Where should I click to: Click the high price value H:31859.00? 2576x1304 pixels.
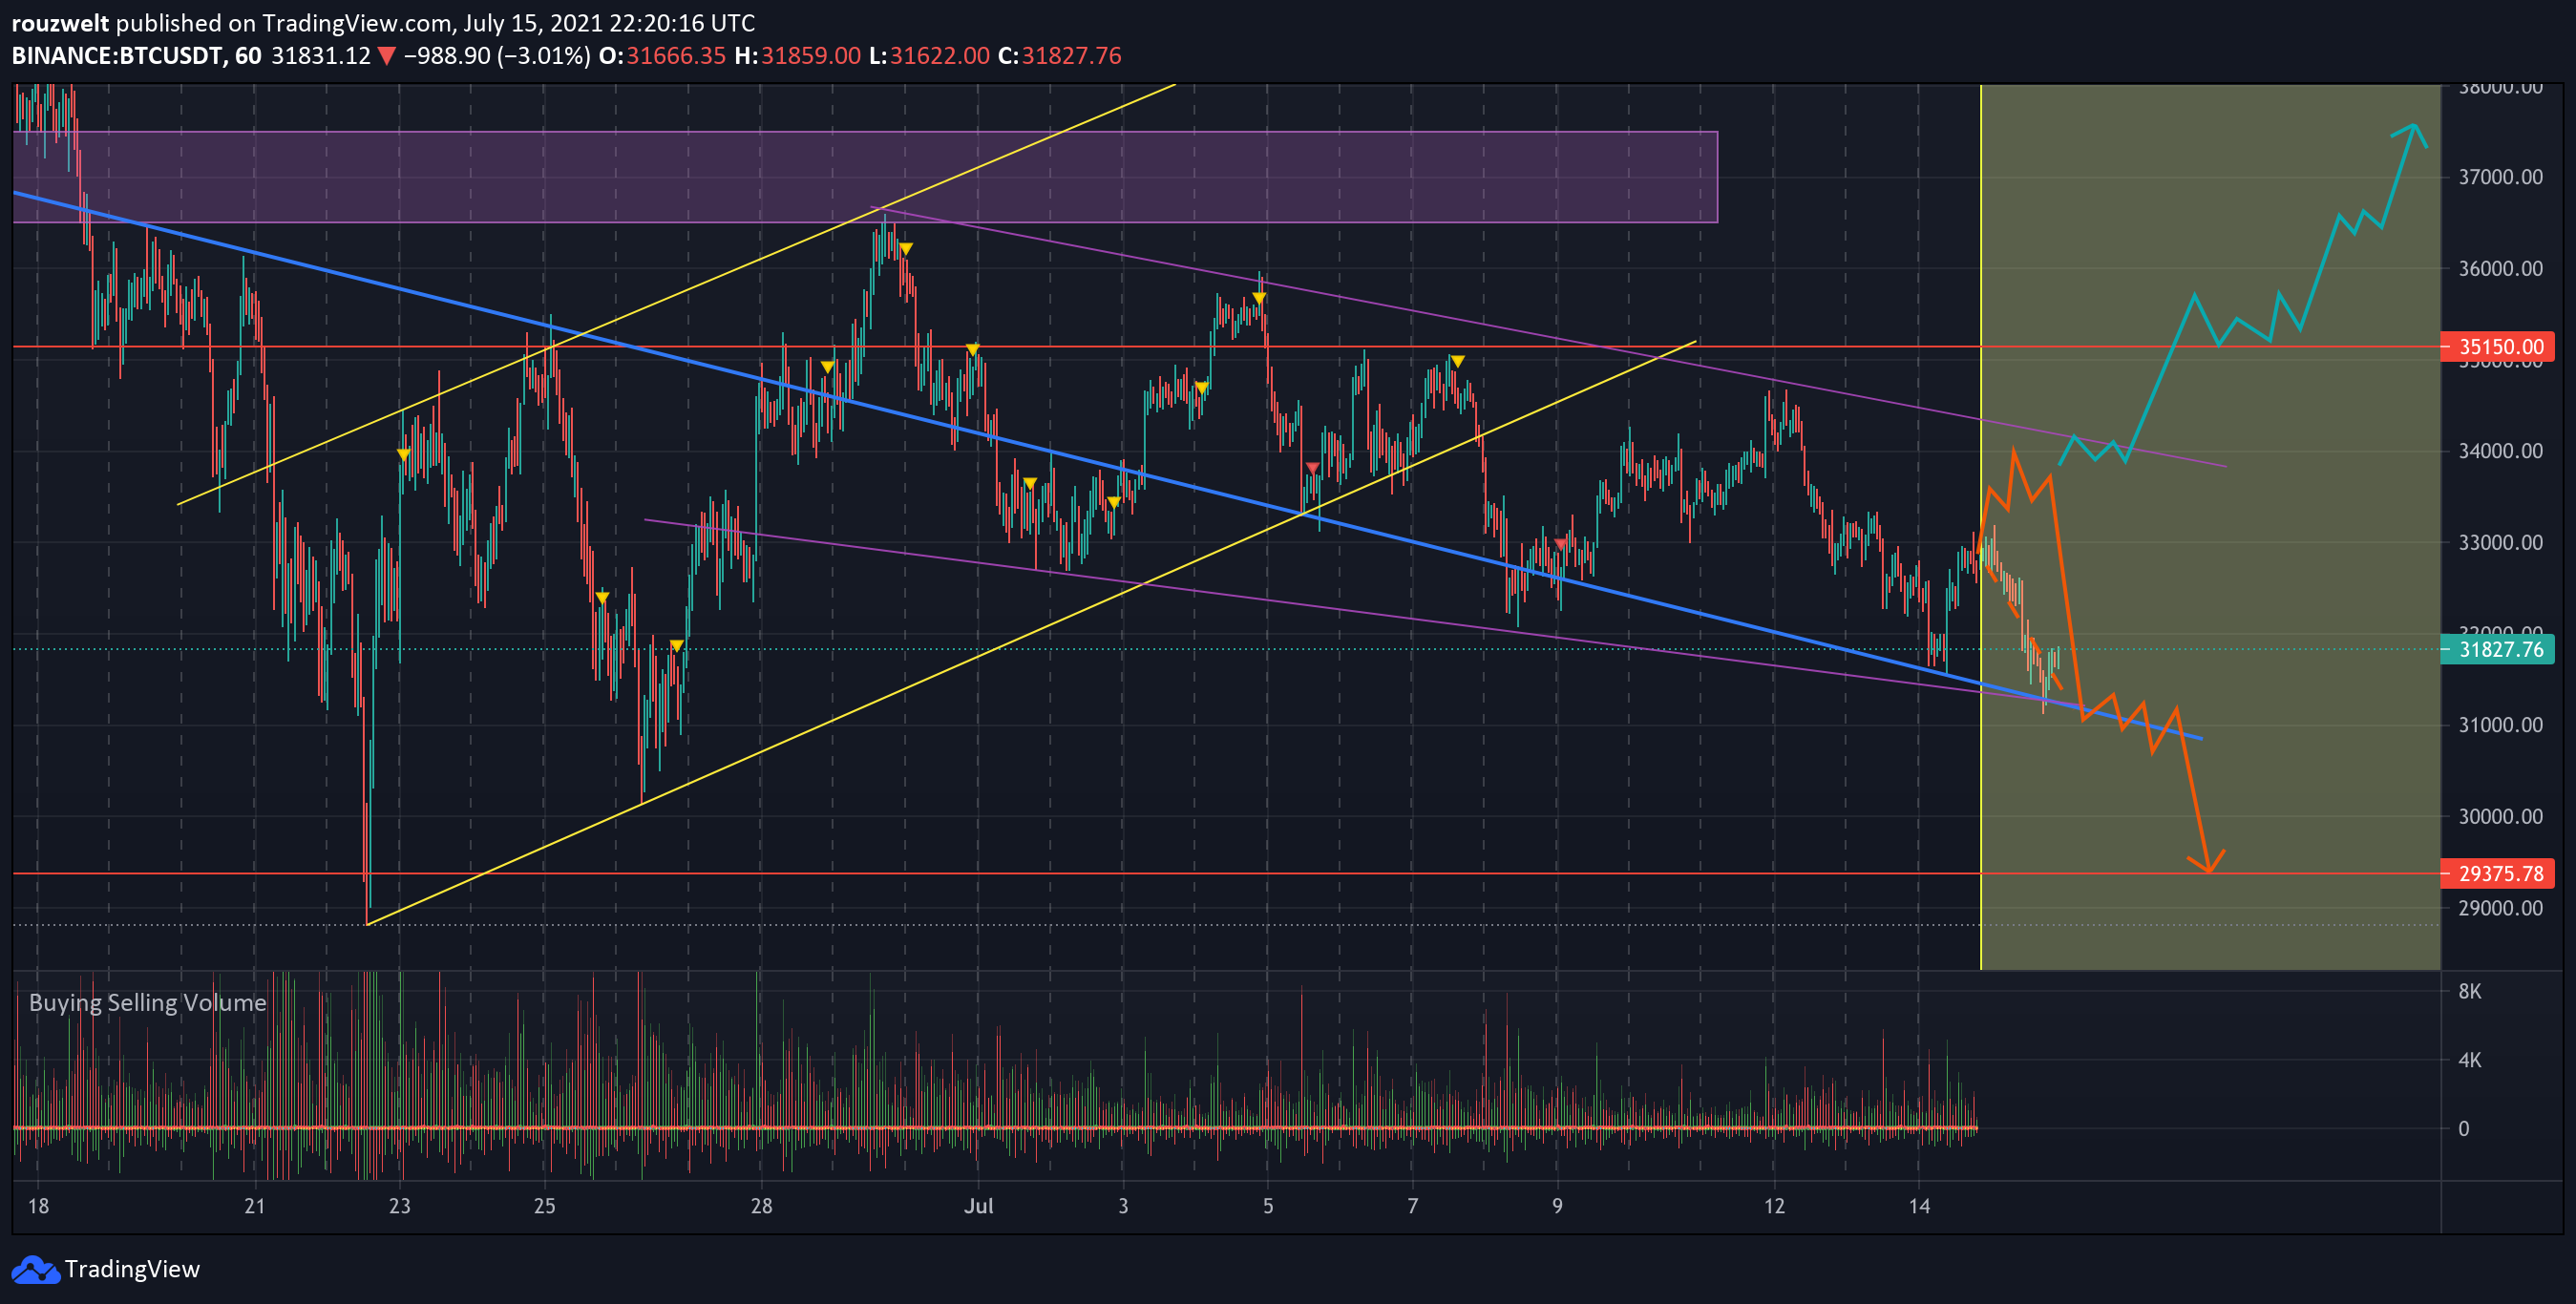pyautogui.click(x=797, y=56)
